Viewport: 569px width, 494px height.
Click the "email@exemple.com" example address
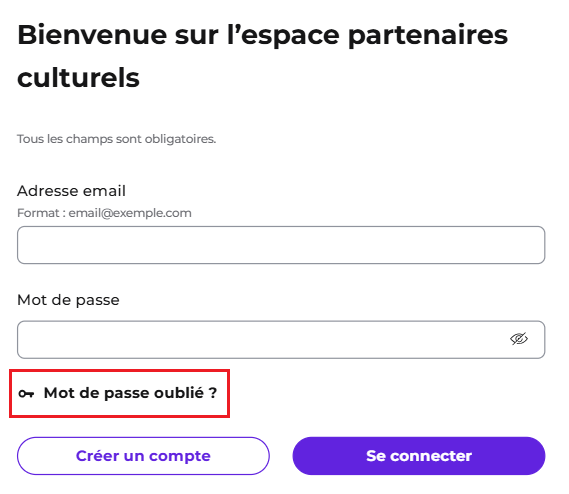pyautogui.click(x=130, y=213)
